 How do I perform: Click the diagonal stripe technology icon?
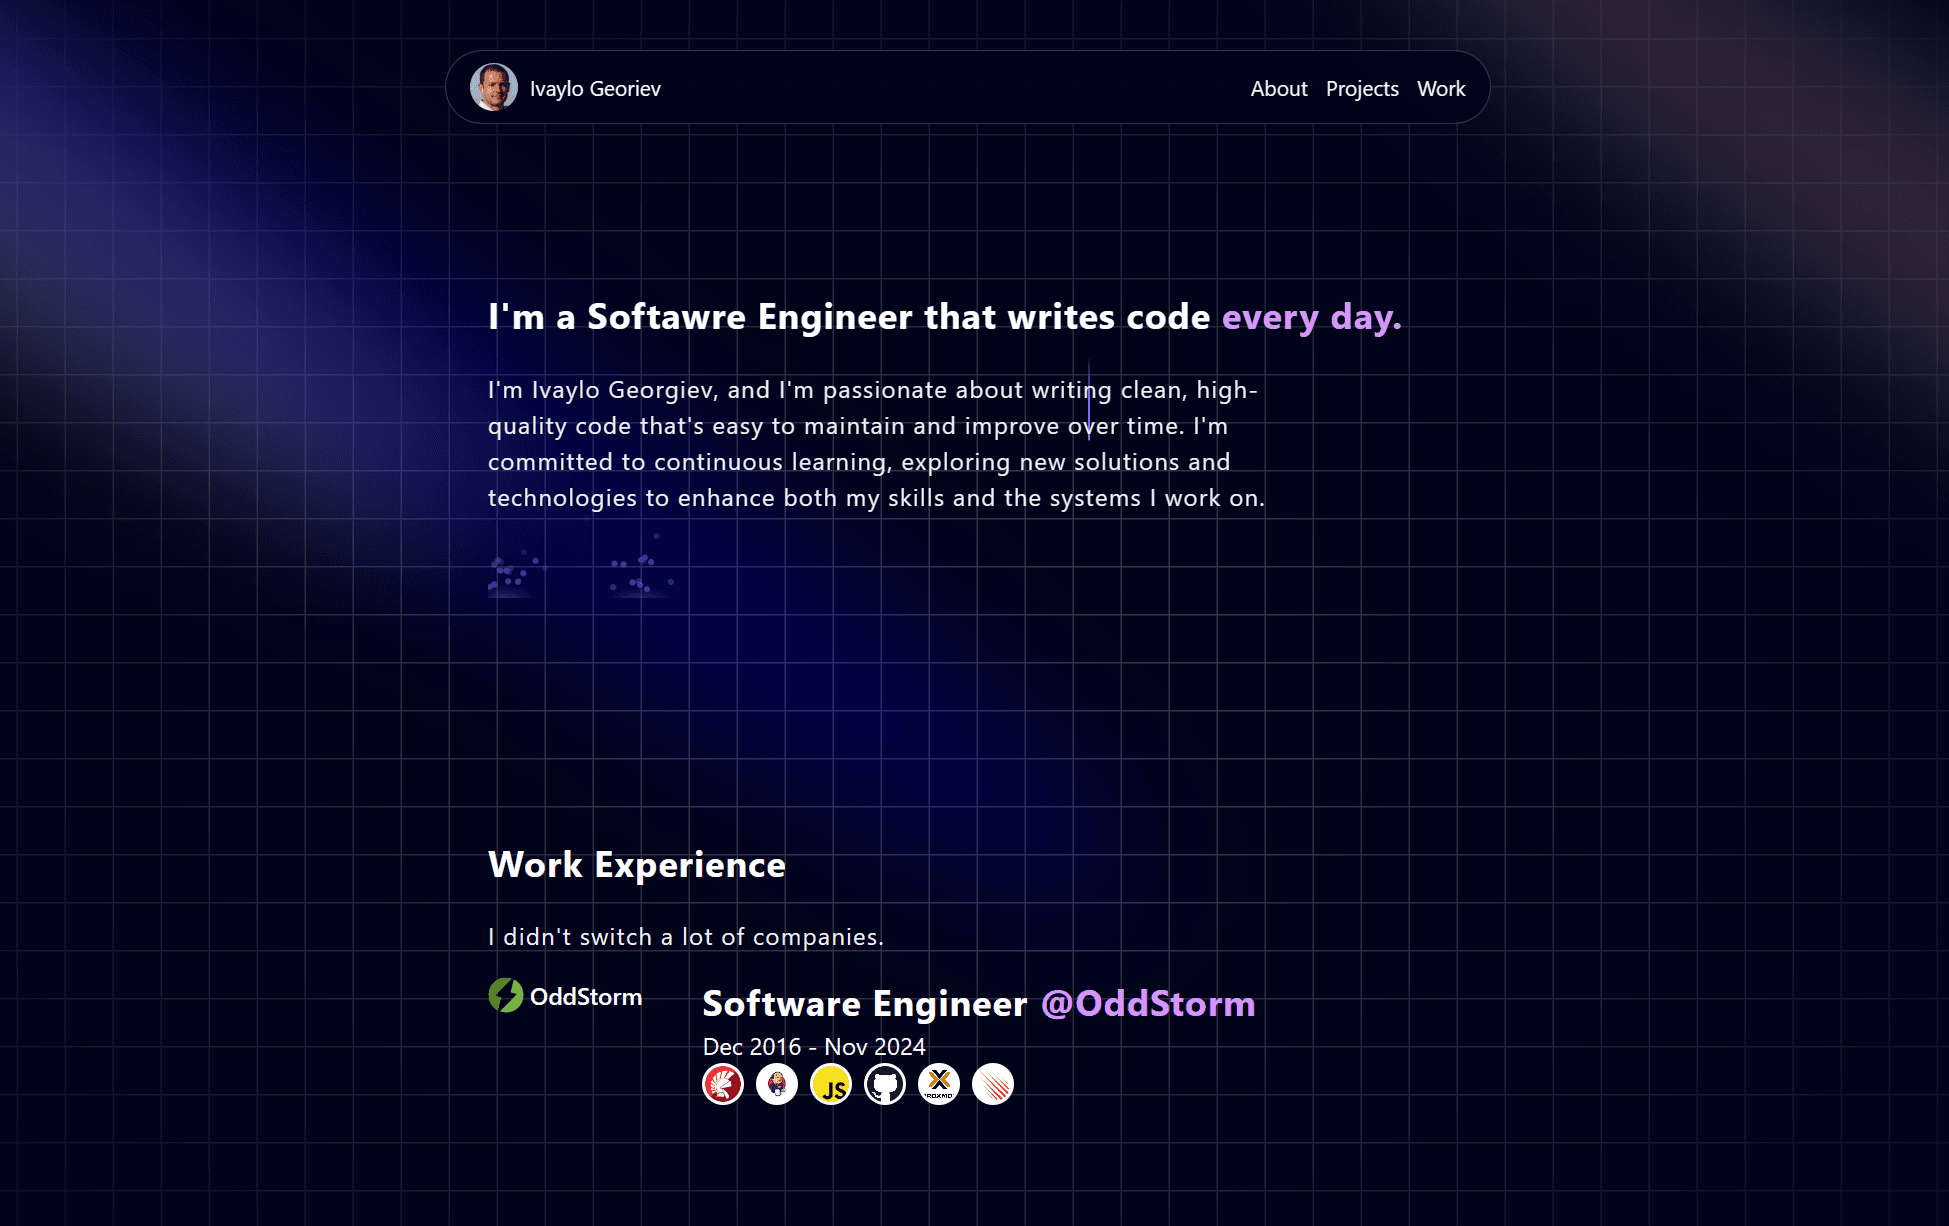993,1083
